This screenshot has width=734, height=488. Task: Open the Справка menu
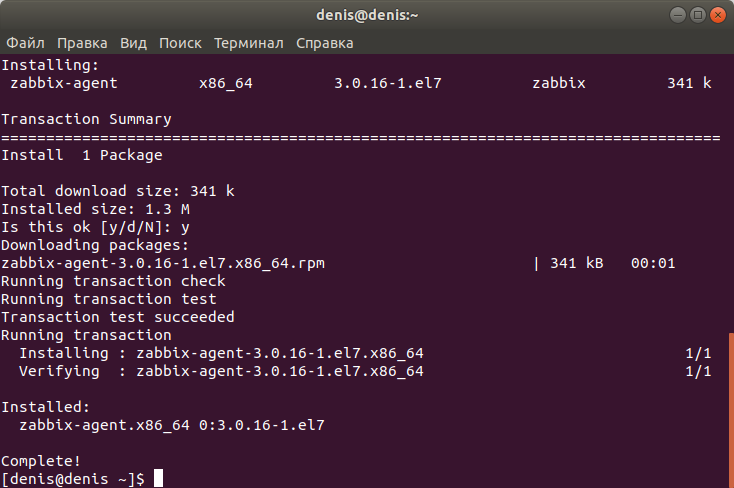324,43
